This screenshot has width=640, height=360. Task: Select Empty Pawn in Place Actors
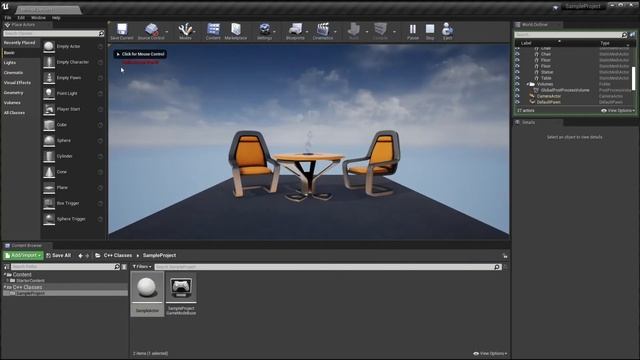click(73, 78)
